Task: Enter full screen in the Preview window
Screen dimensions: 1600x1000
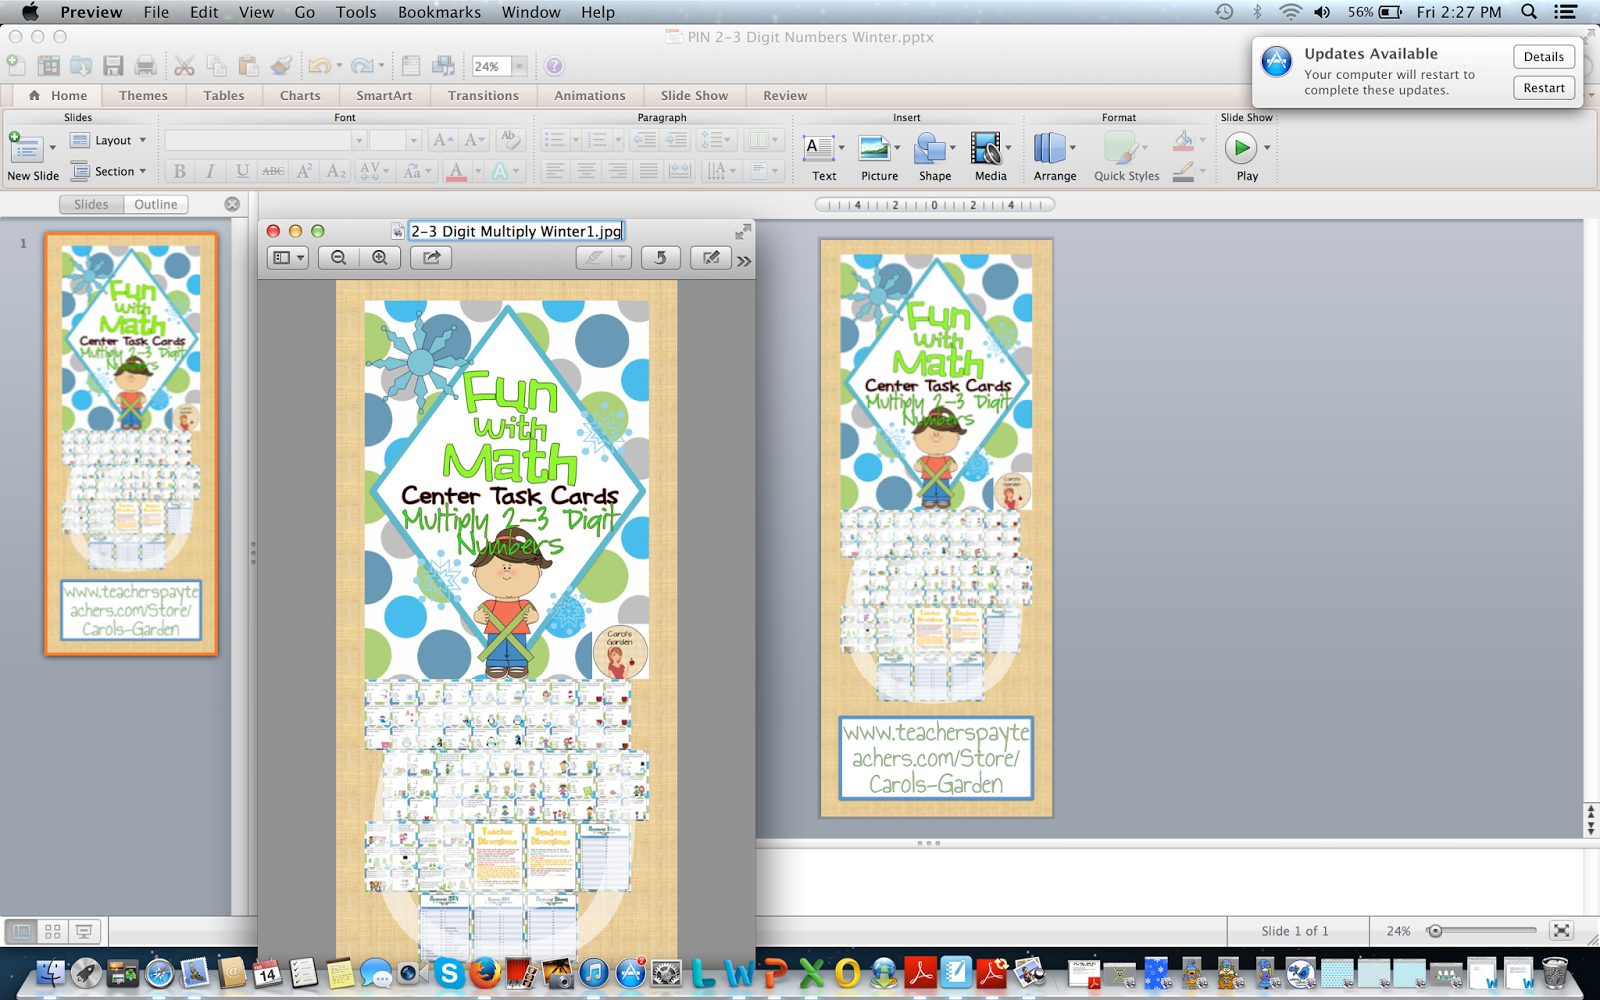Action: coord(743,231)
